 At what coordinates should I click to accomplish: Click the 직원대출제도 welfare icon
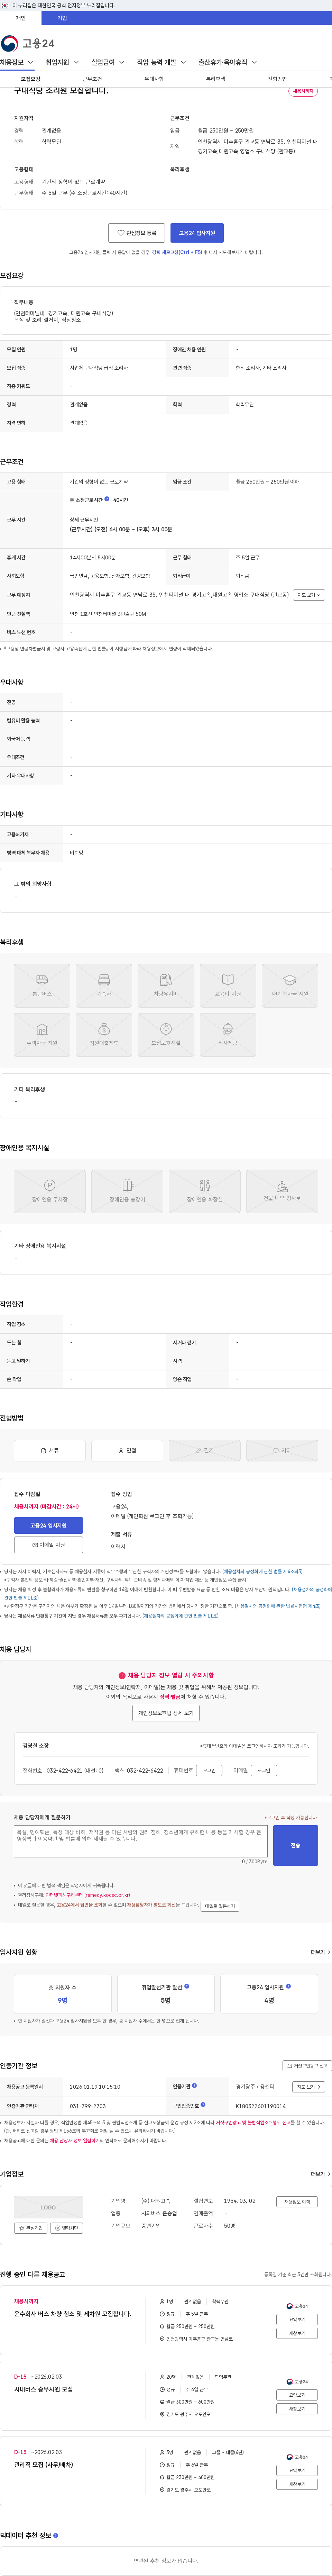tap(104, 1035)
